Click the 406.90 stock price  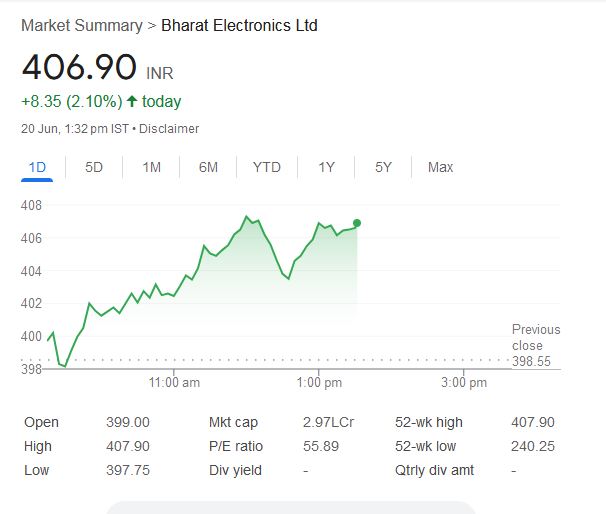click(x=79, y=68)
